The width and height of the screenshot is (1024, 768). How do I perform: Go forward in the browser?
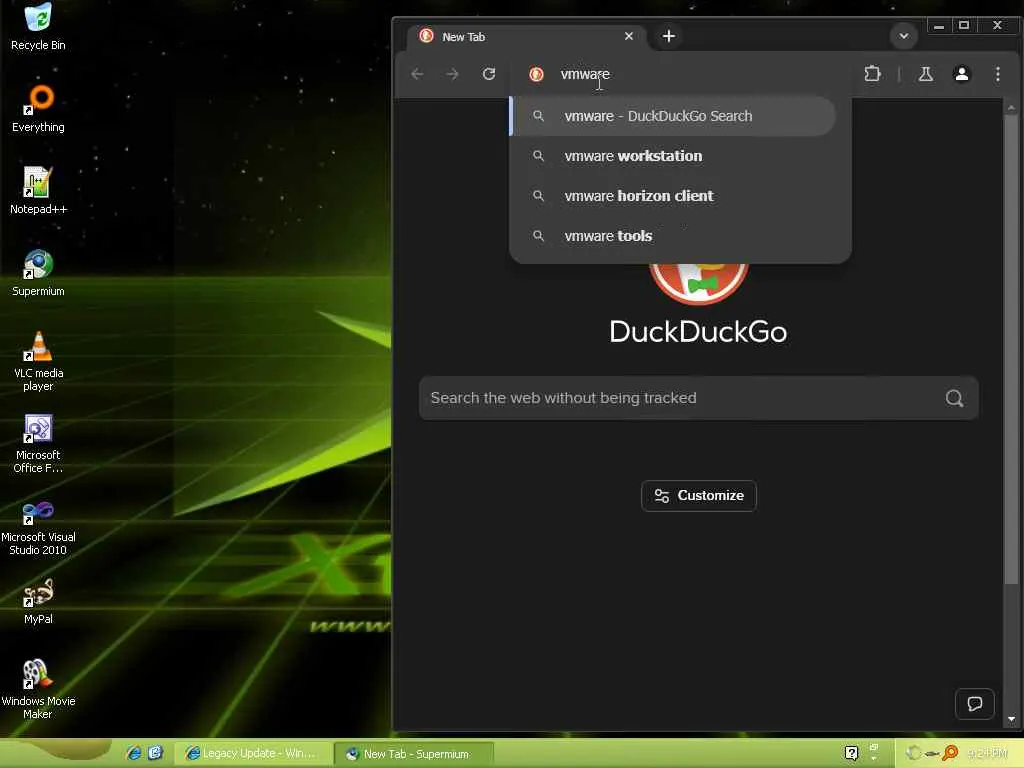[x=453, y=74]
